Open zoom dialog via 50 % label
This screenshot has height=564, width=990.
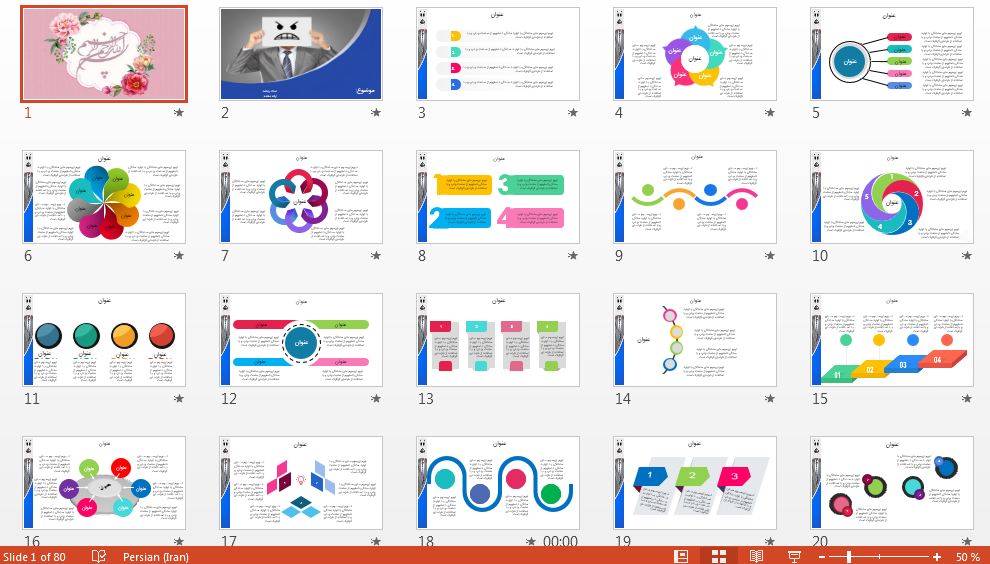[966, 556]
